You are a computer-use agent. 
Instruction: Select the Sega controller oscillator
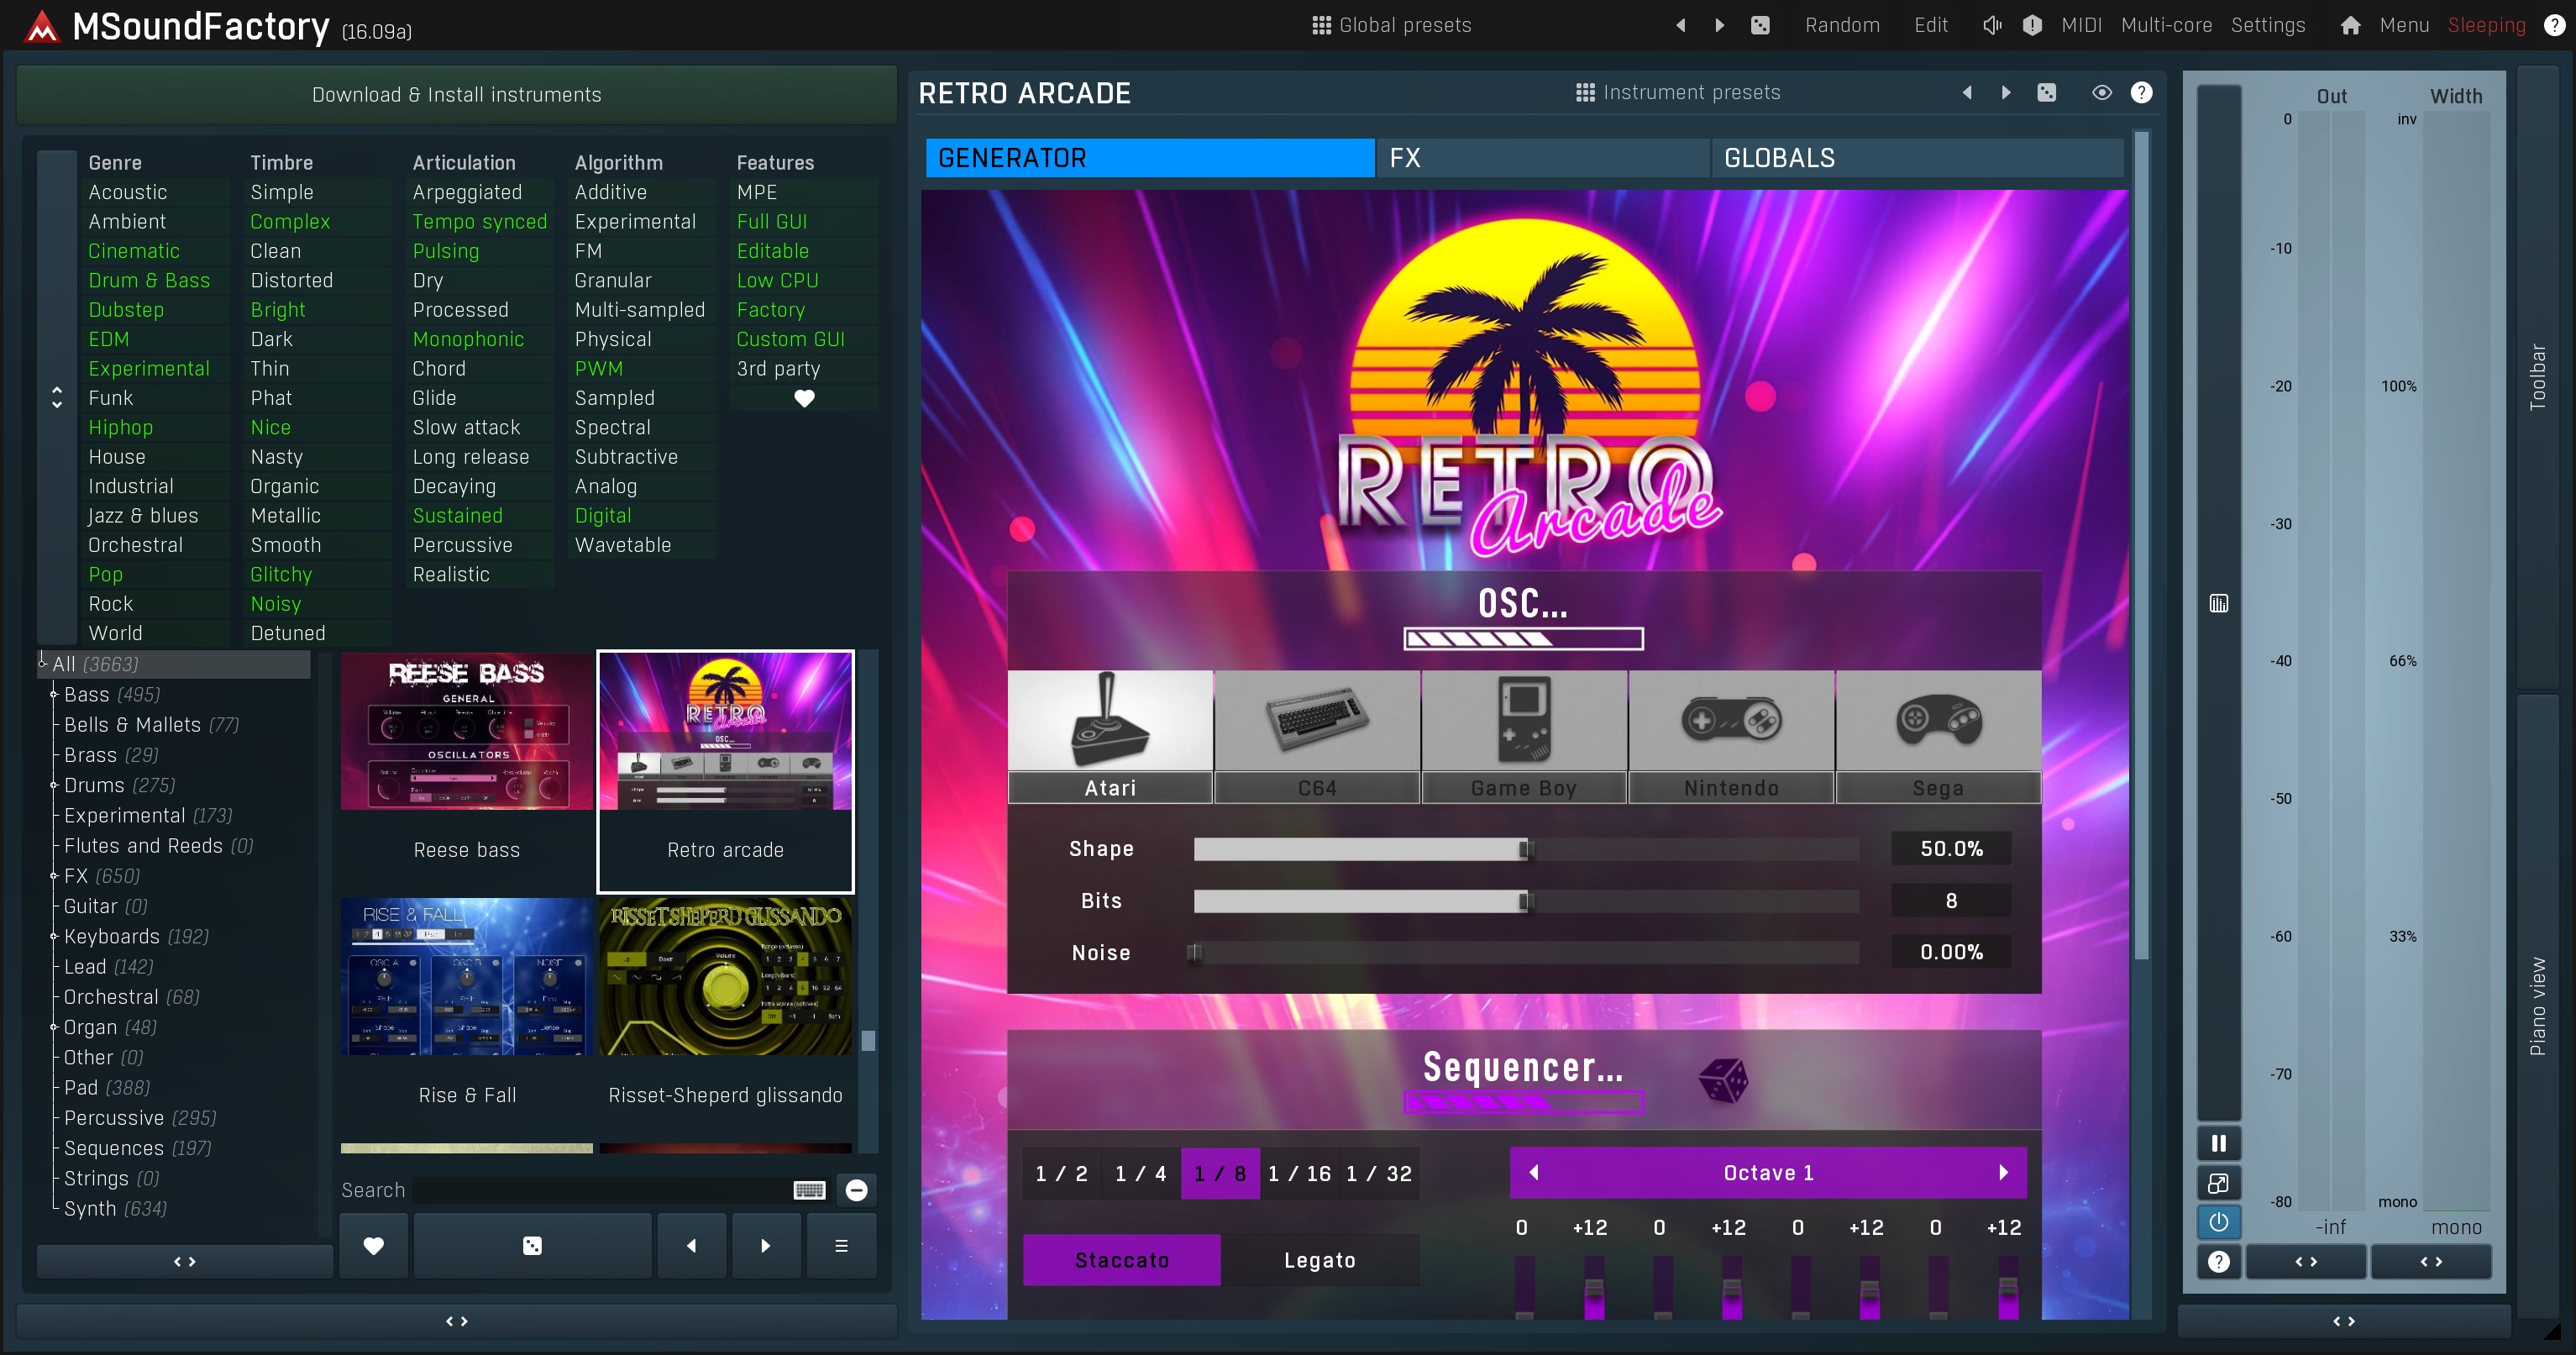click(1938, 736)
